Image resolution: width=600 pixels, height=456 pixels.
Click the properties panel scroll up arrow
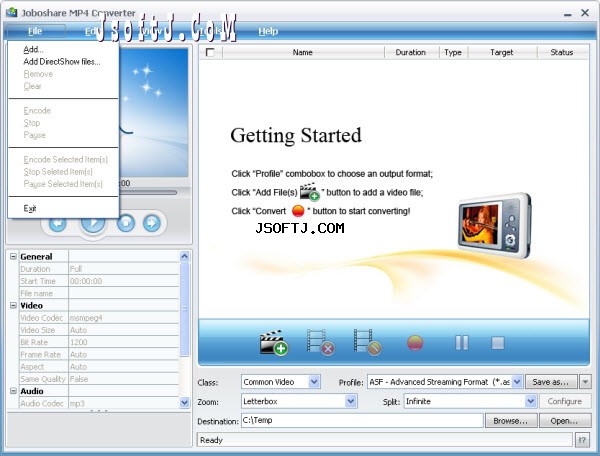pos(184,256)
